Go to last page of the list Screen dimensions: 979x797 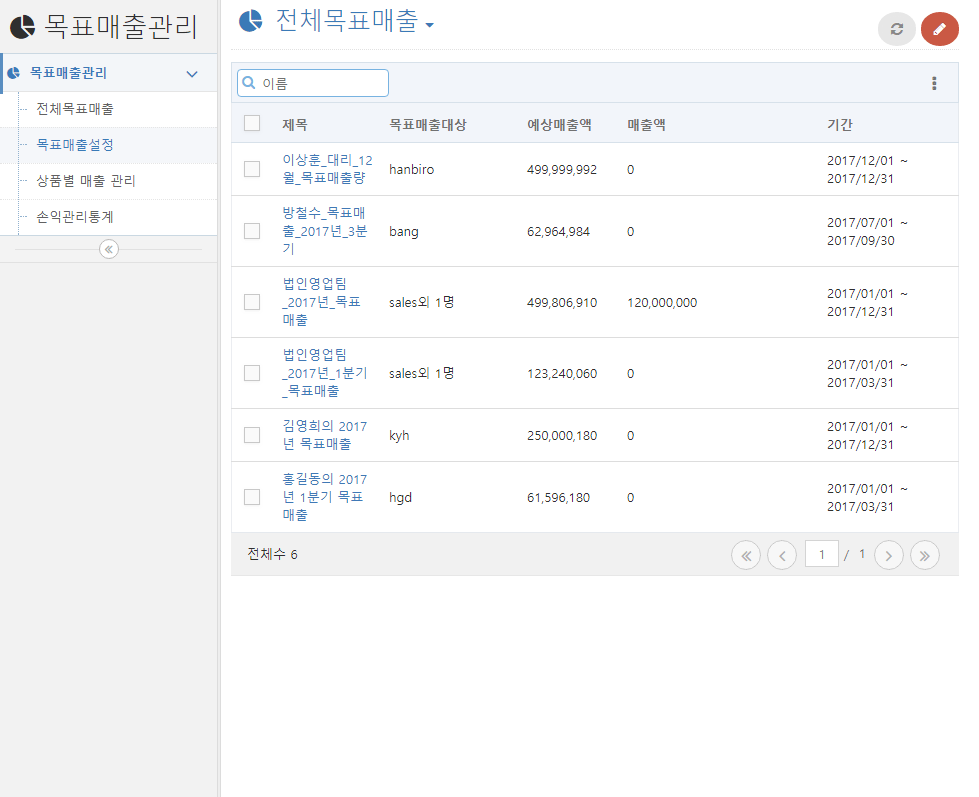click(x=925, y=555)
